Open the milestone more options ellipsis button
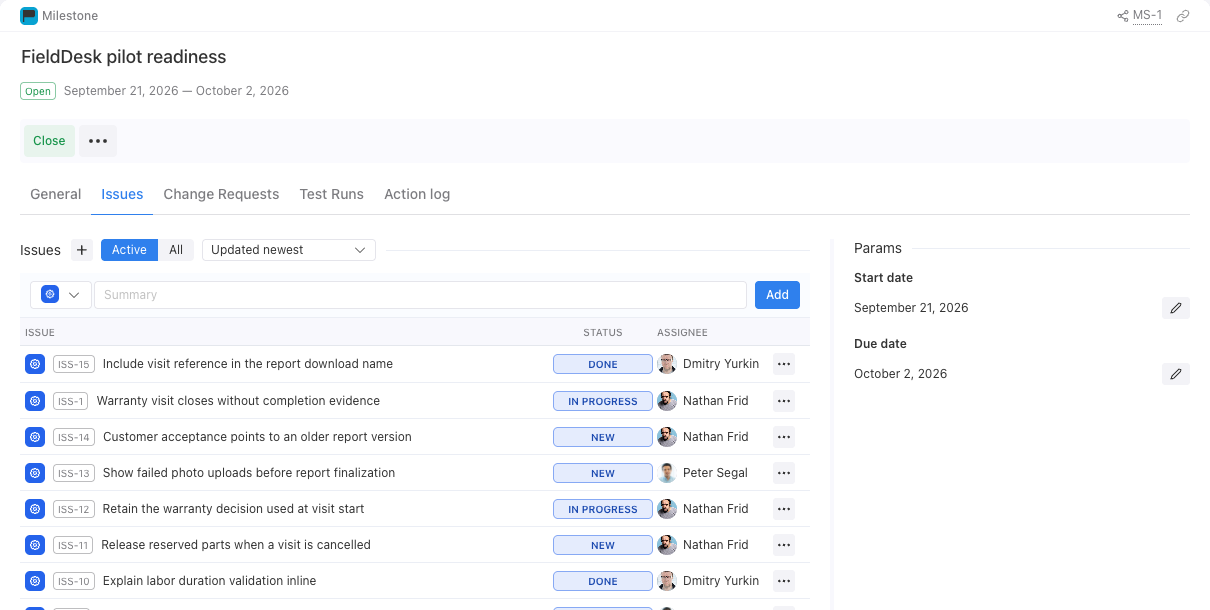This screenshot has width=1210, height=610. coord(98,141)
